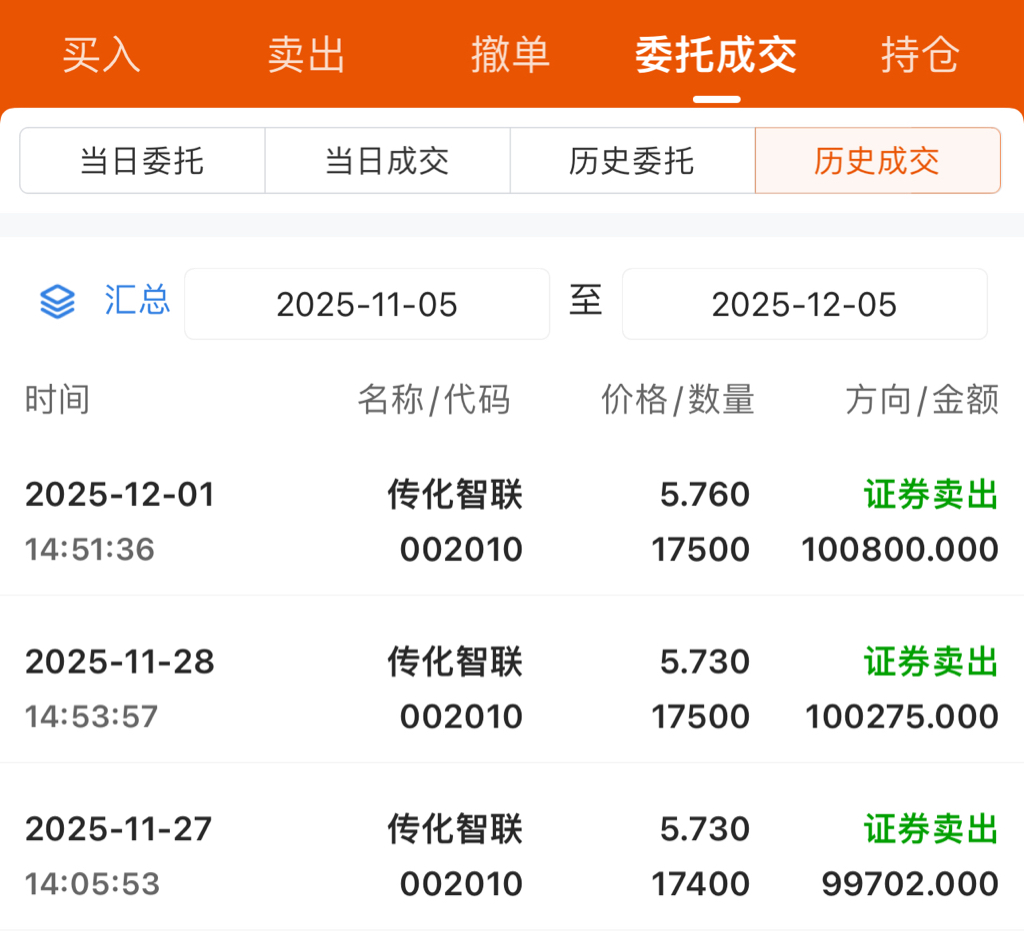The image size is (1024, 937).
Task: Tap the 方向/金额 column header
Action: (921, 400)
